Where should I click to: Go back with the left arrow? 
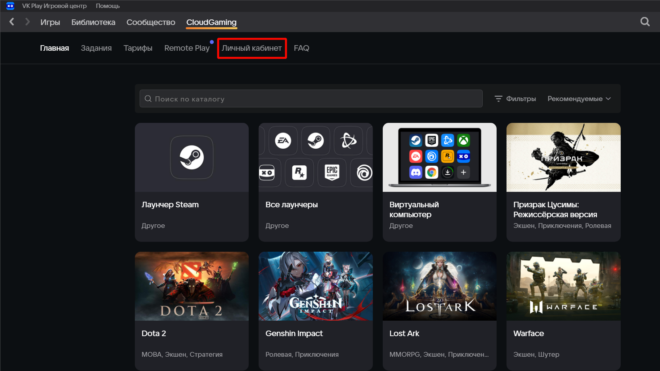click(x=12, y=22)
